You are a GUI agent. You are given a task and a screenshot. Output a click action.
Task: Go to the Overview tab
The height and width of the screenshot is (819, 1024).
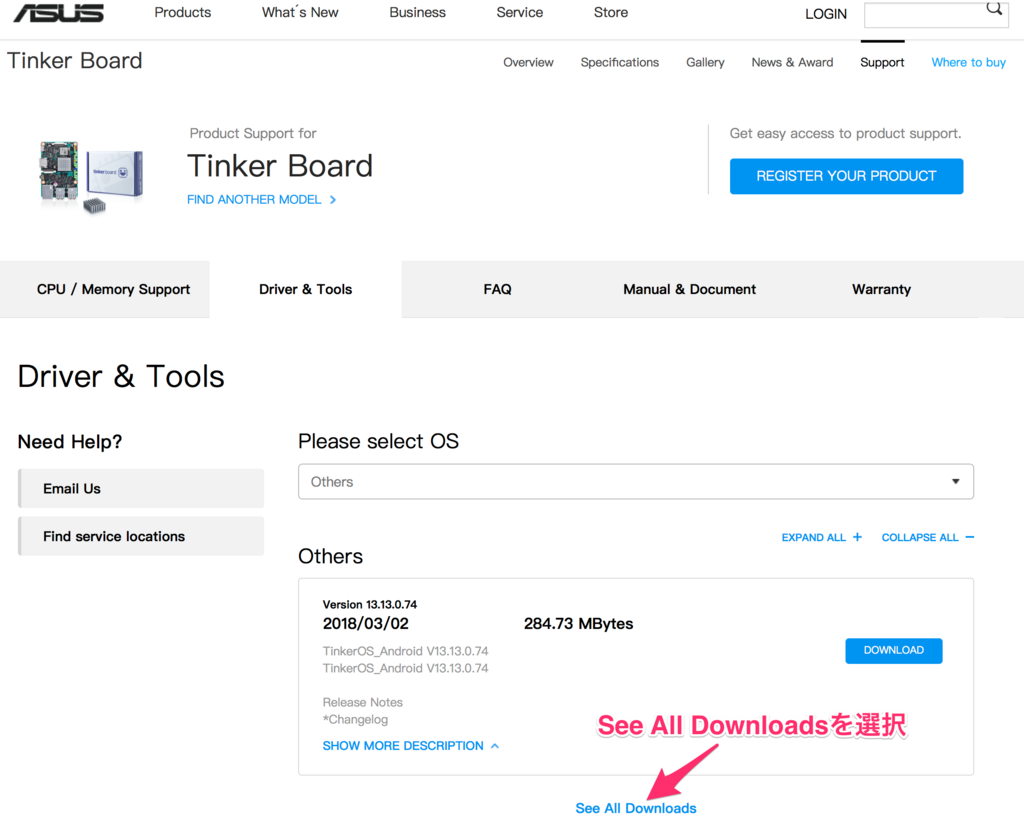[528, 62]
